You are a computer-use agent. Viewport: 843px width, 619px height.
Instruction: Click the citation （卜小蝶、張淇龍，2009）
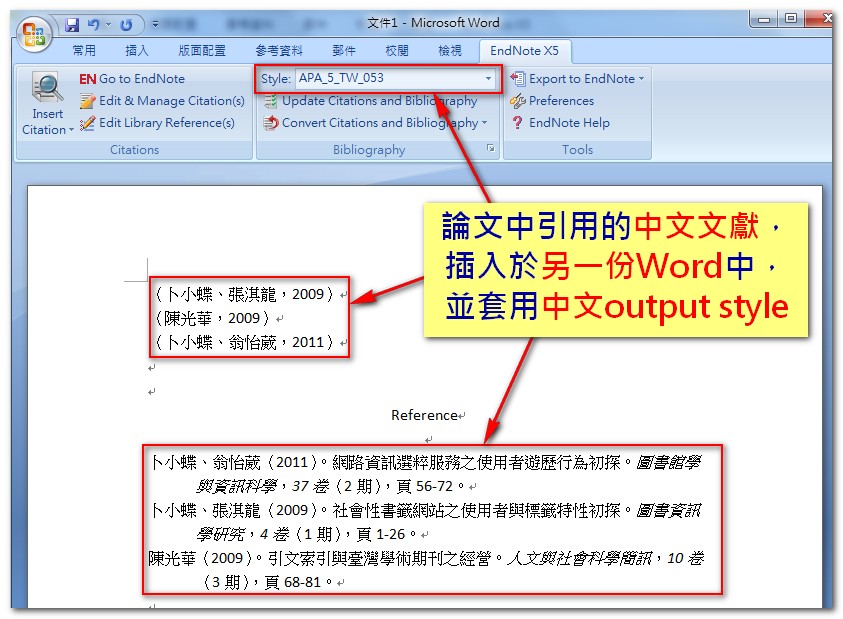coord(245,294)
